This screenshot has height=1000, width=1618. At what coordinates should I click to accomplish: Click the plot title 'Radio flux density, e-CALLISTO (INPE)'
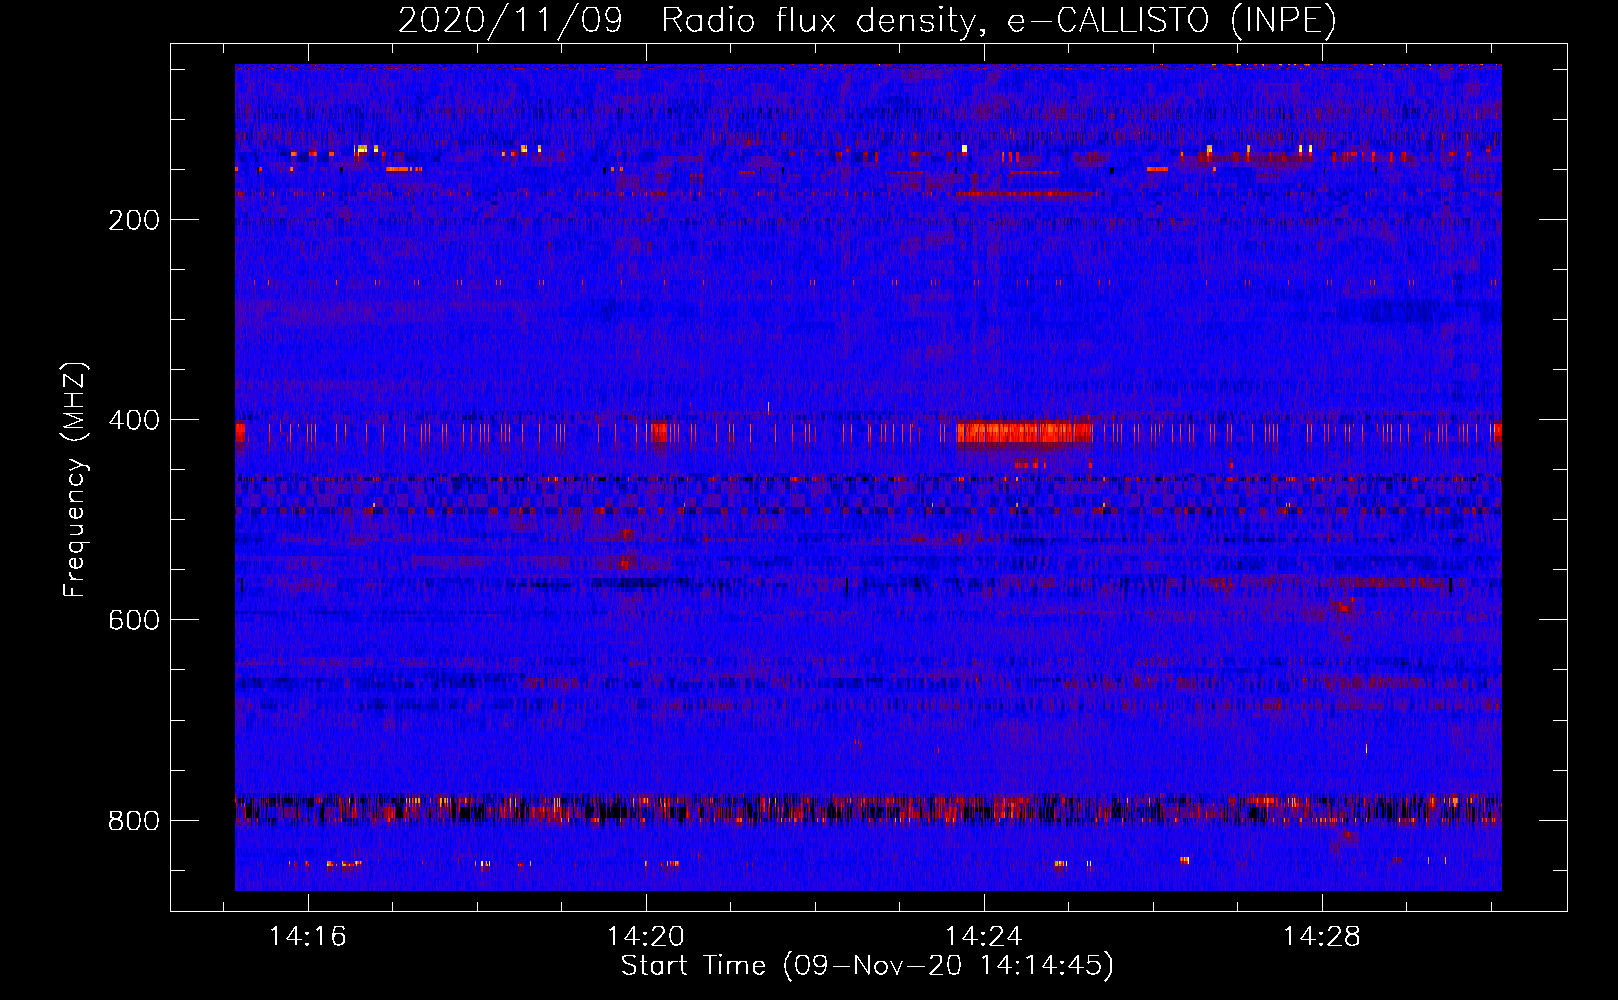999,20
